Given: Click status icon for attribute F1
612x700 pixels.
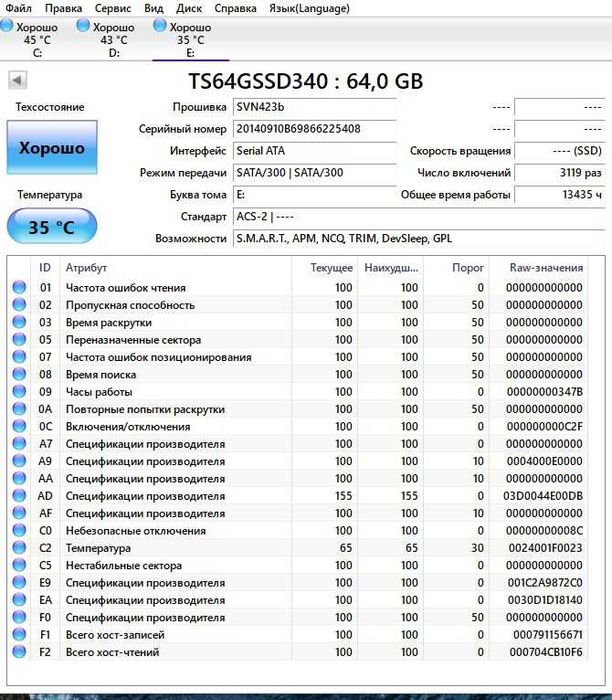Looking at the screenshot, I should tap(19, 634).
